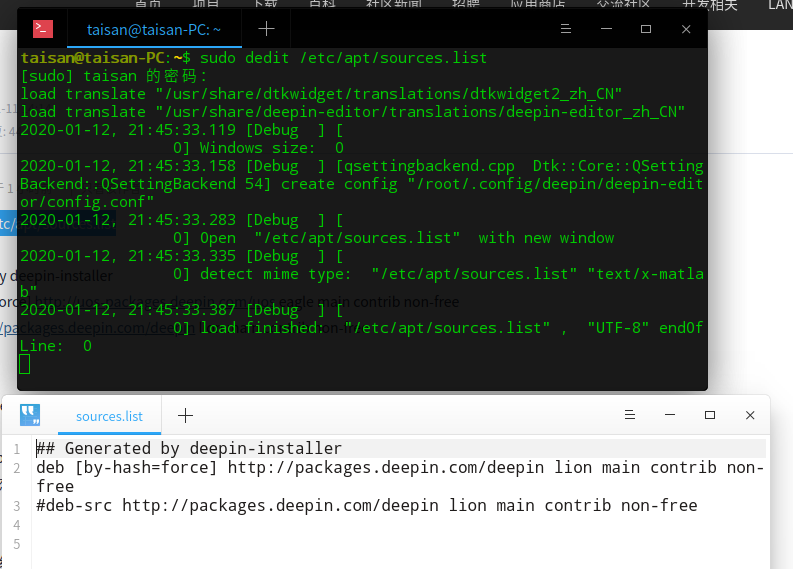
Task: Click the red terminal app icon
Action: [x=43, y=29]
